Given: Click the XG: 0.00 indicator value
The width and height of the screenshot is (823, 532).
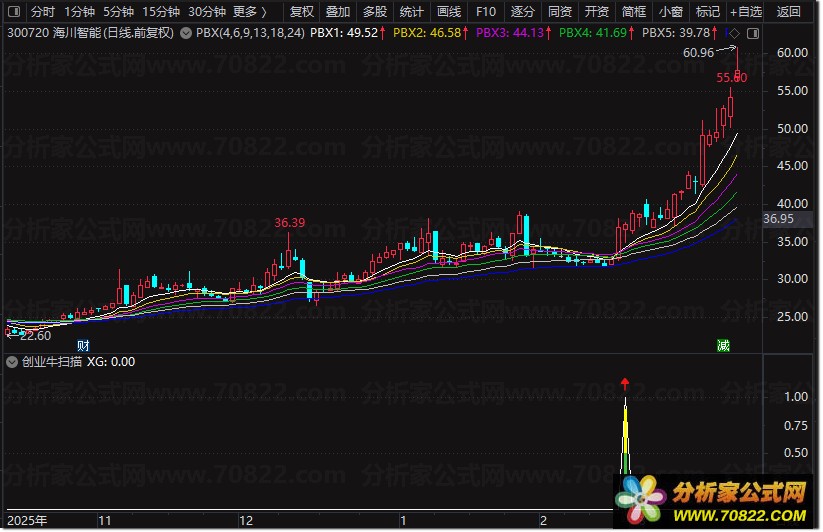Looking at the screenshot, I should tap(111, 362).
